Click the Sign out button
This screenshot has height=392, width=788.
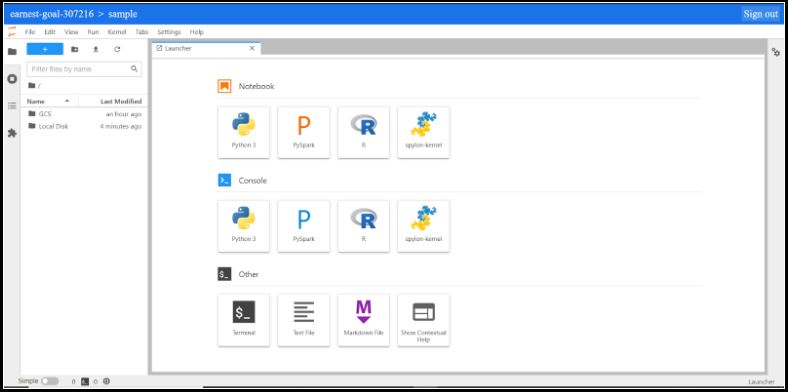coord(761,14)
